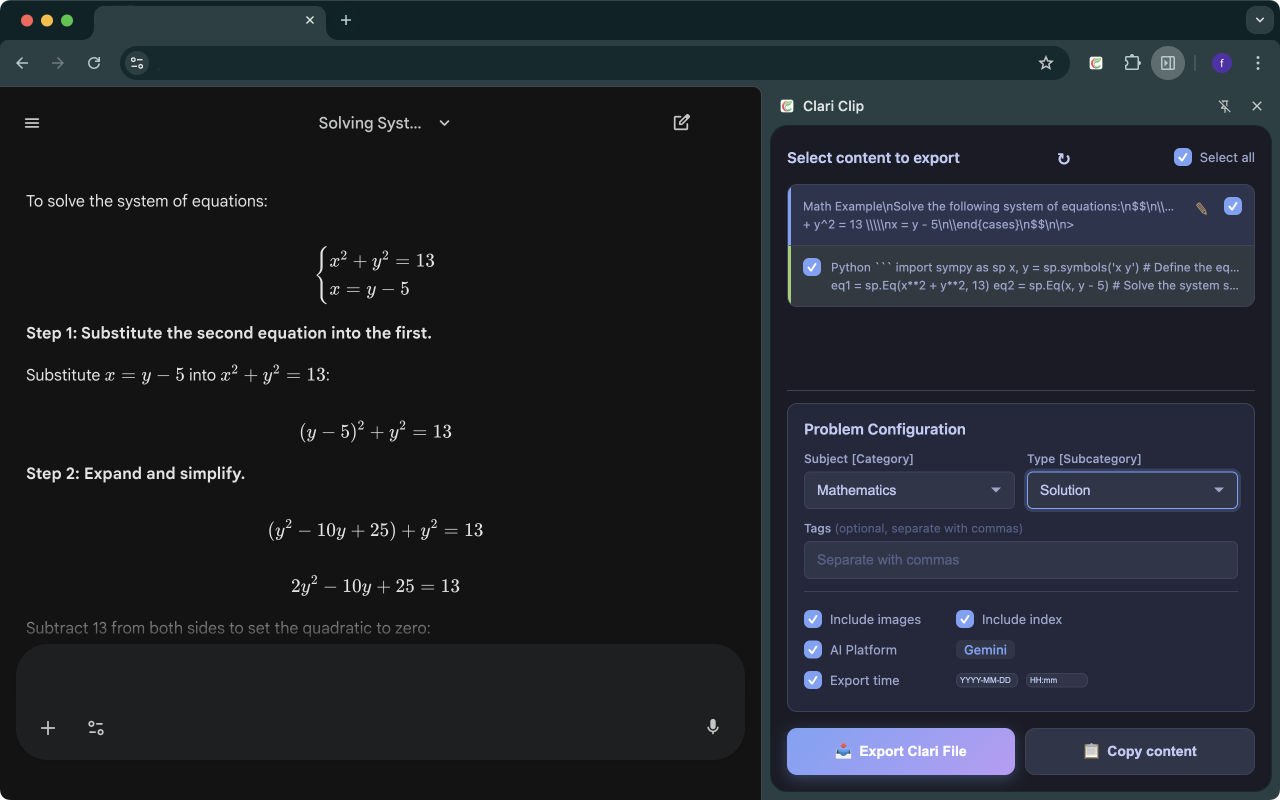
Task: Click the plus attach button in prompt box
Action: pos(48,728)
